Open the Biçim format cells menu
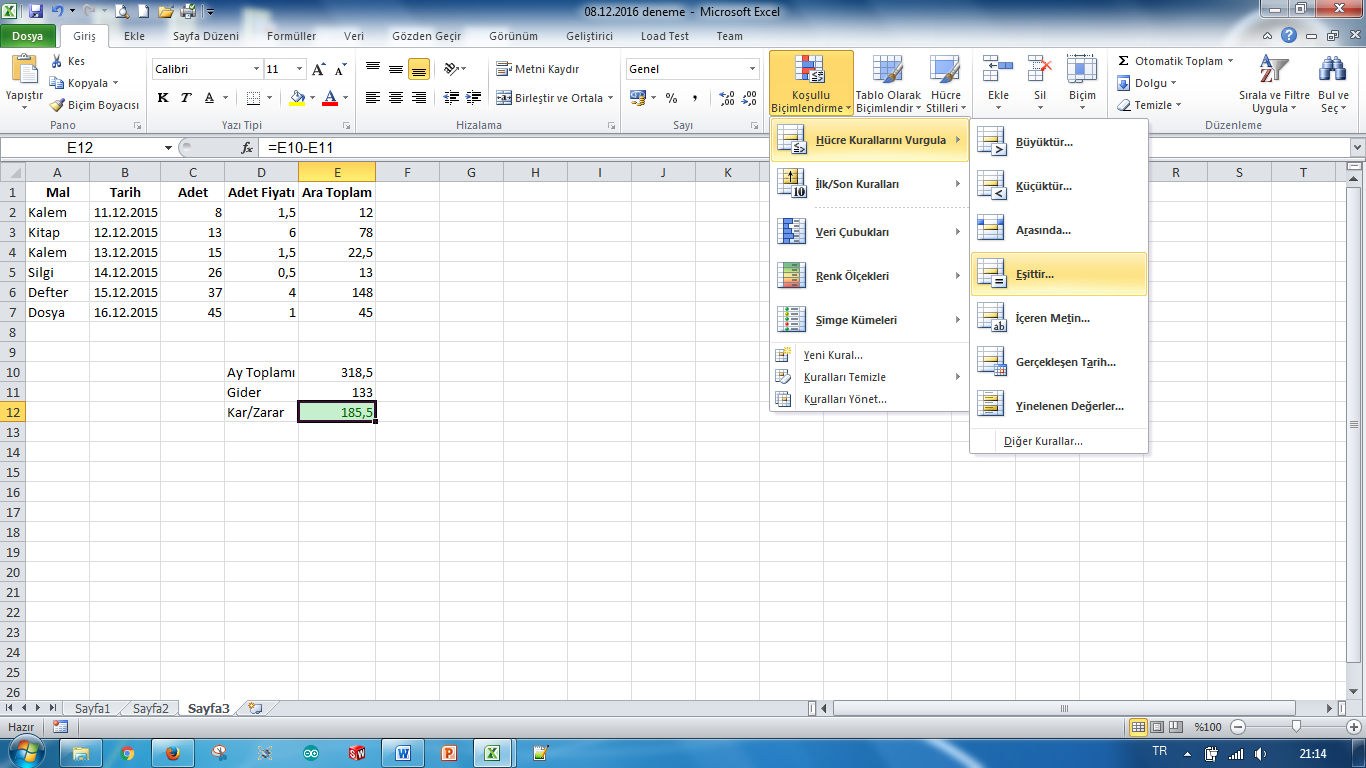This screenshot has width=1366, height=768. coord(1082,84)
